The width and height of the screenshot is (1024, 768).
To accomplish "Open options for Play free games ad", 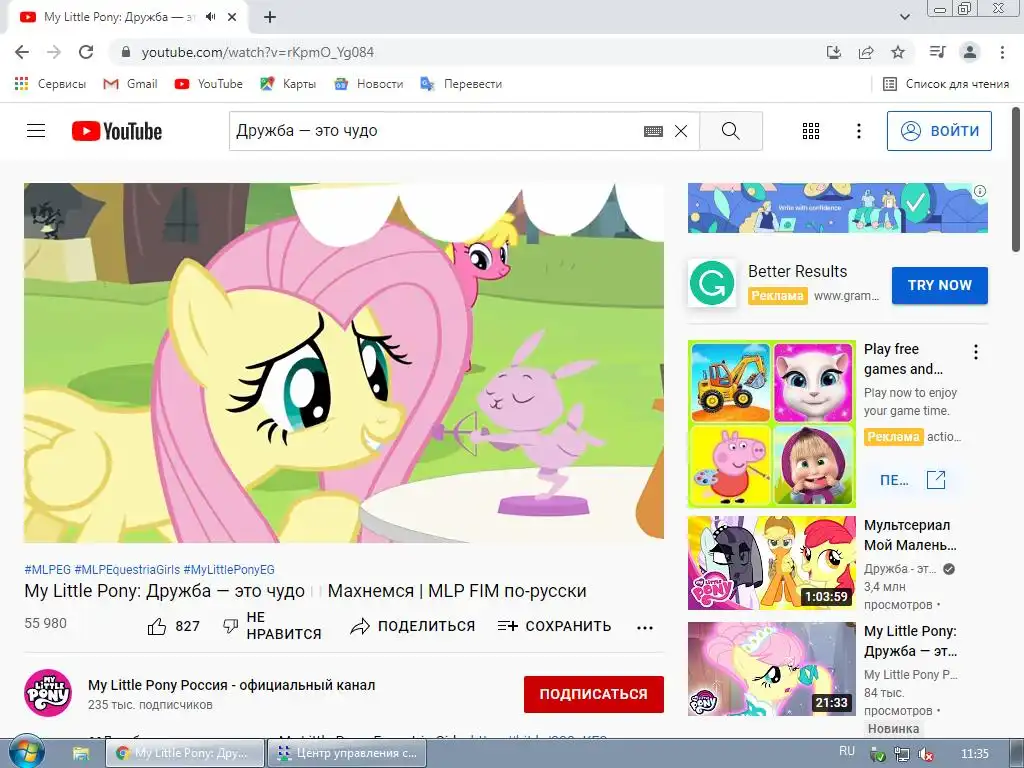I will click(976, 352).
